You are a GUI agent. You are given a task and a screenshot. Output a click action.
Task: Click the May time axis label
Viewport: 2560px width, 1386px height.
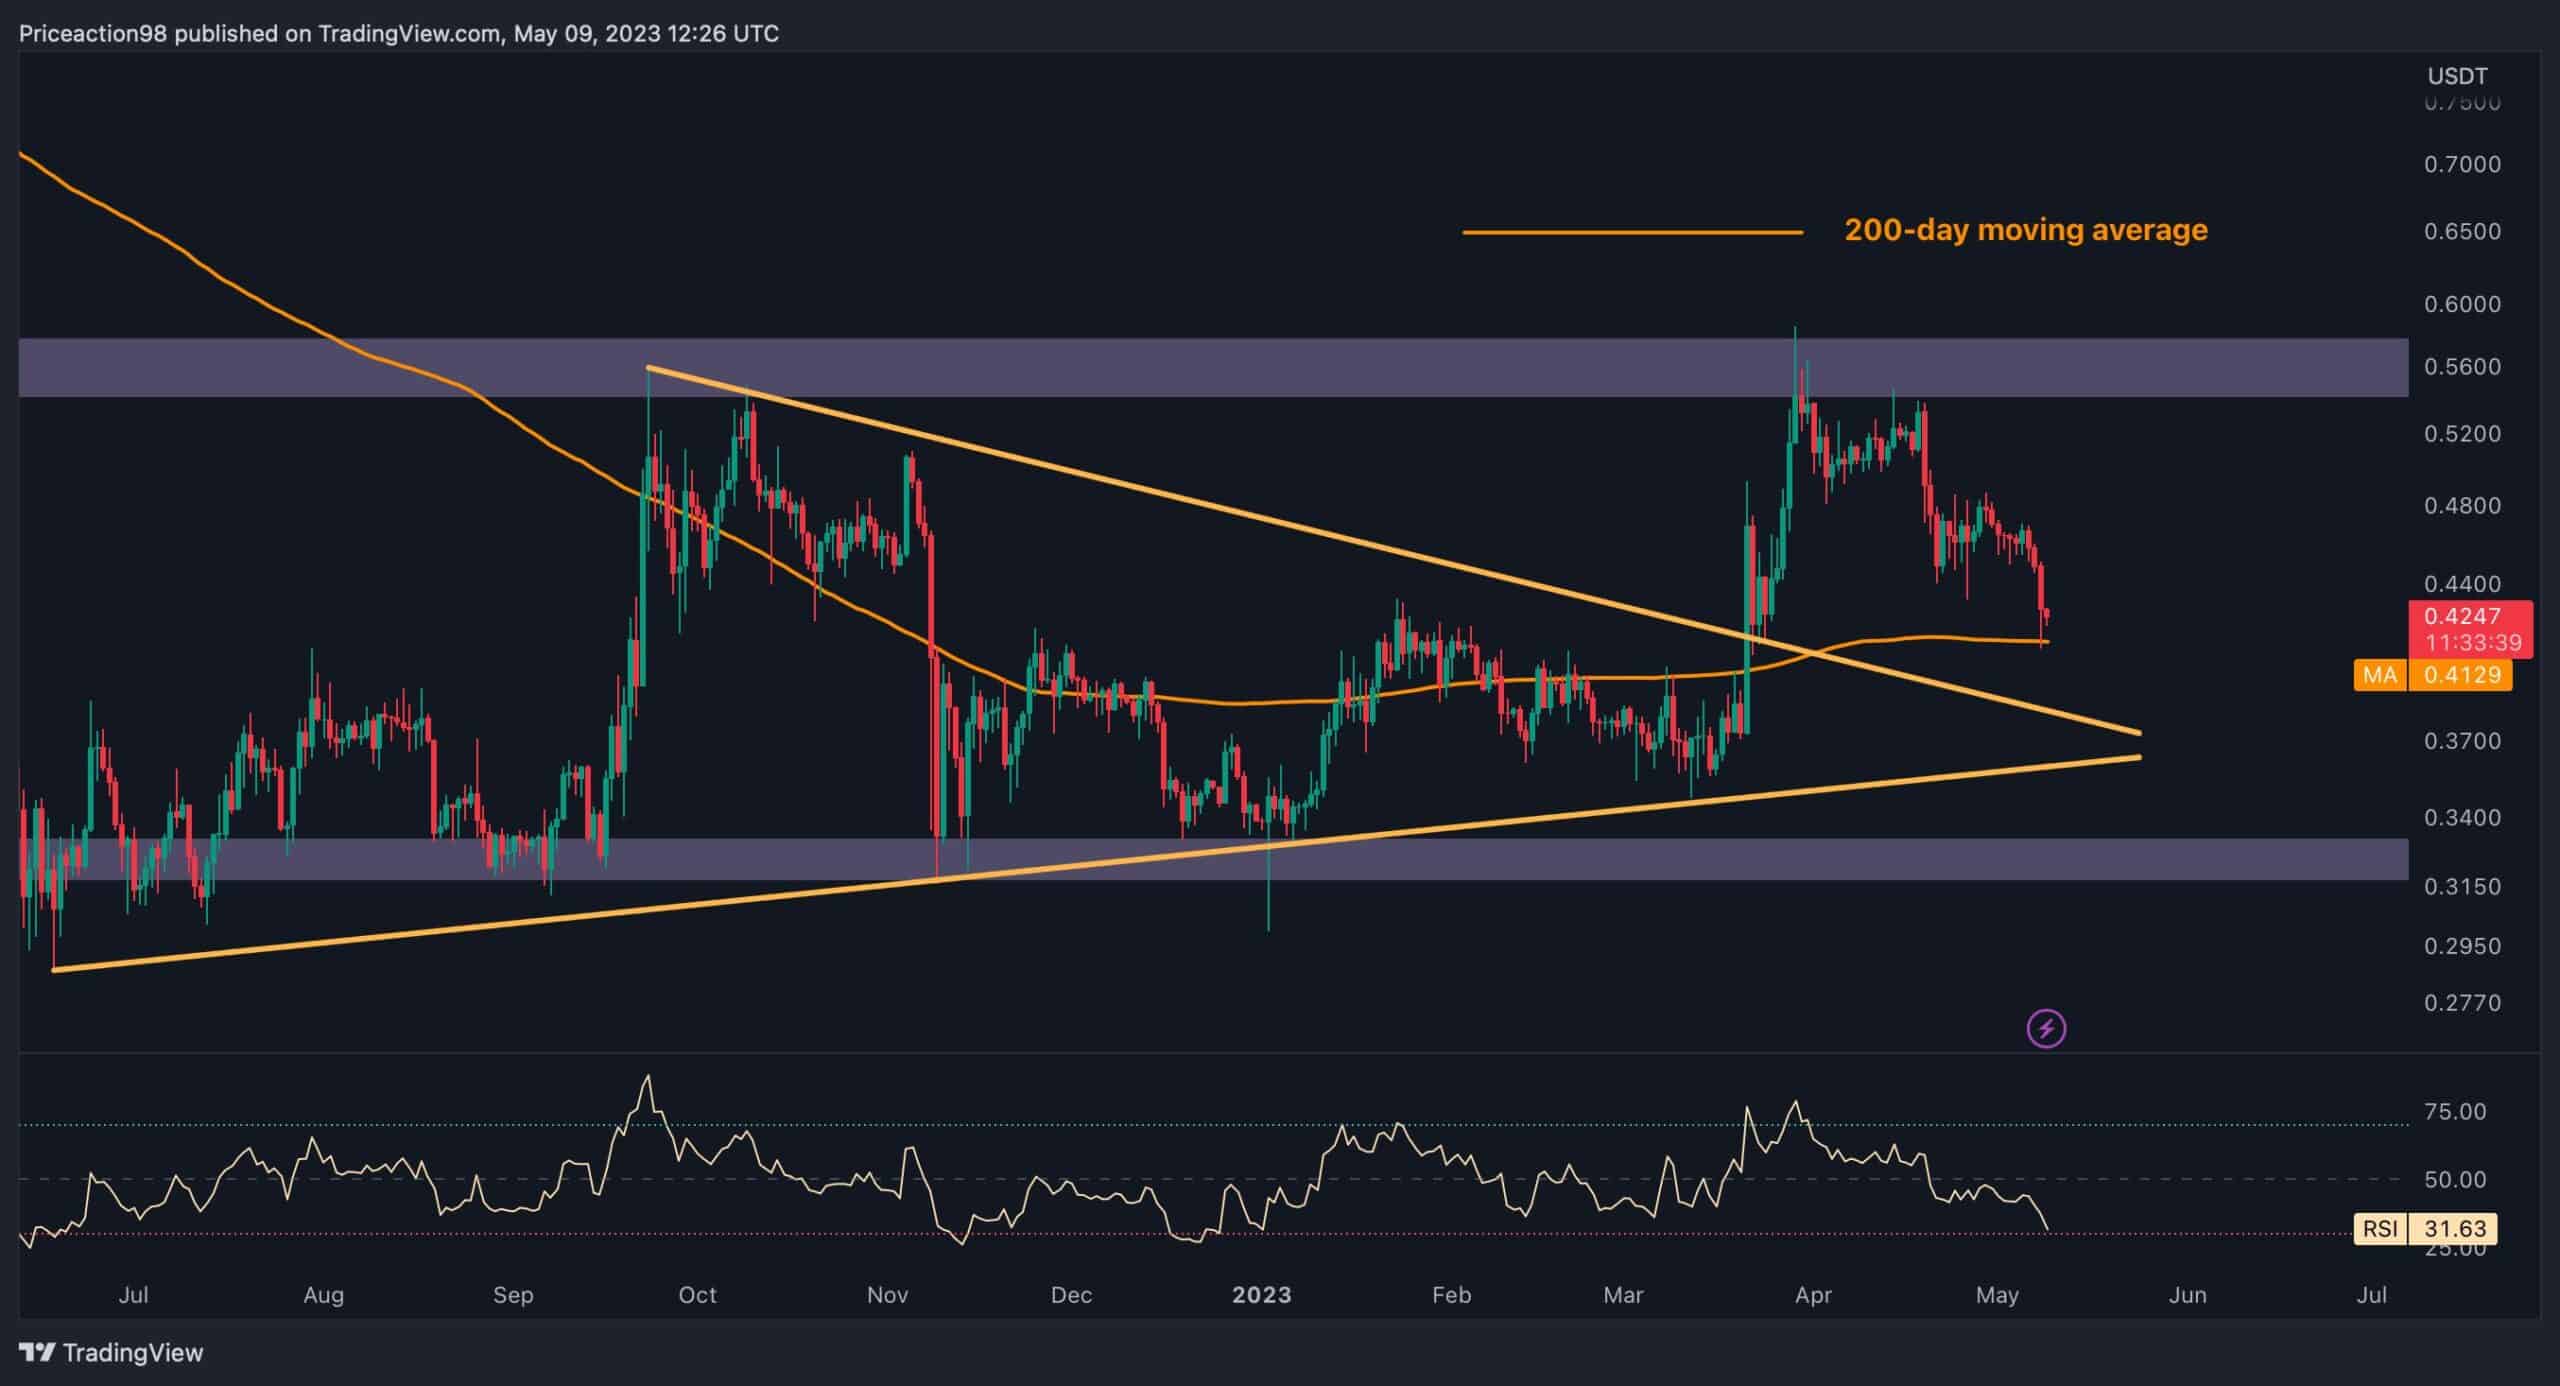pos(1997,1295)
